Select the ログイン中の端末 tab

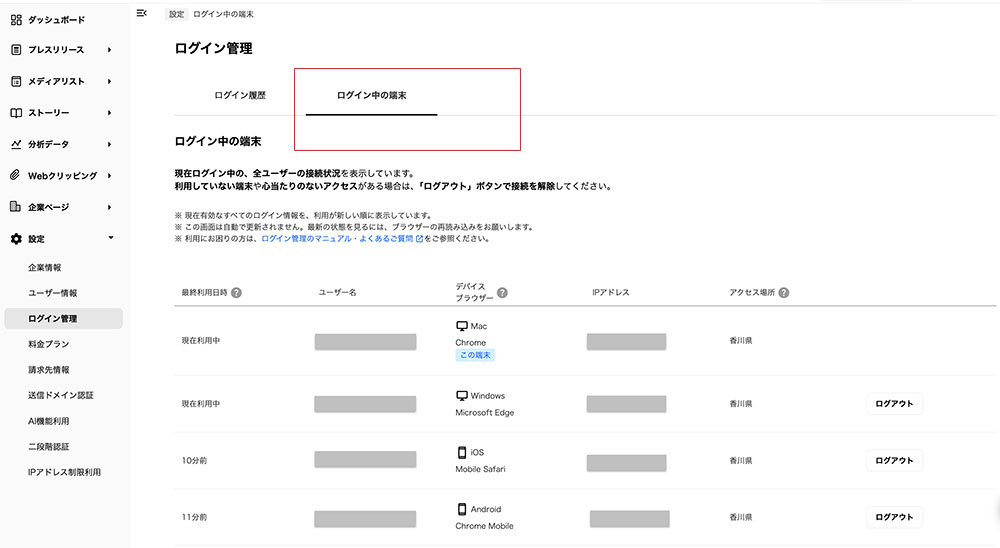(x=371, y=96)
